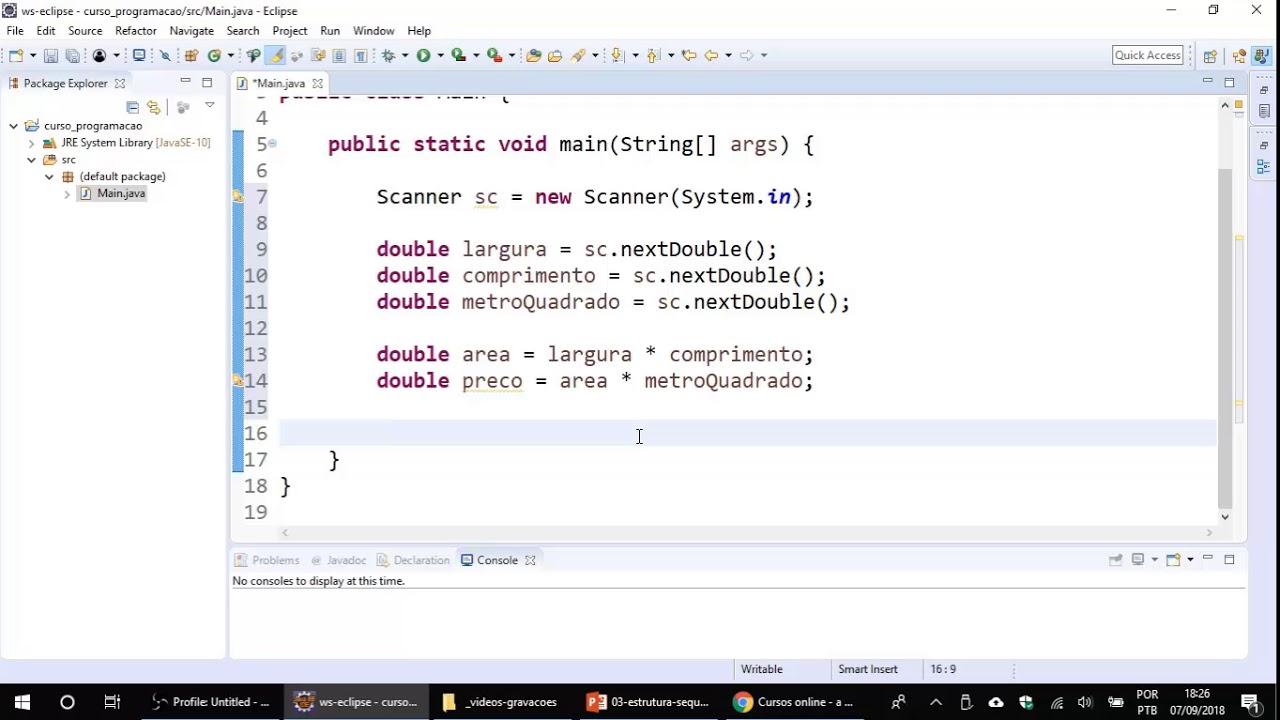Open the Run button dropdown arrow
The width and height of the screenshot is (1280, 720).
[440, 55]
